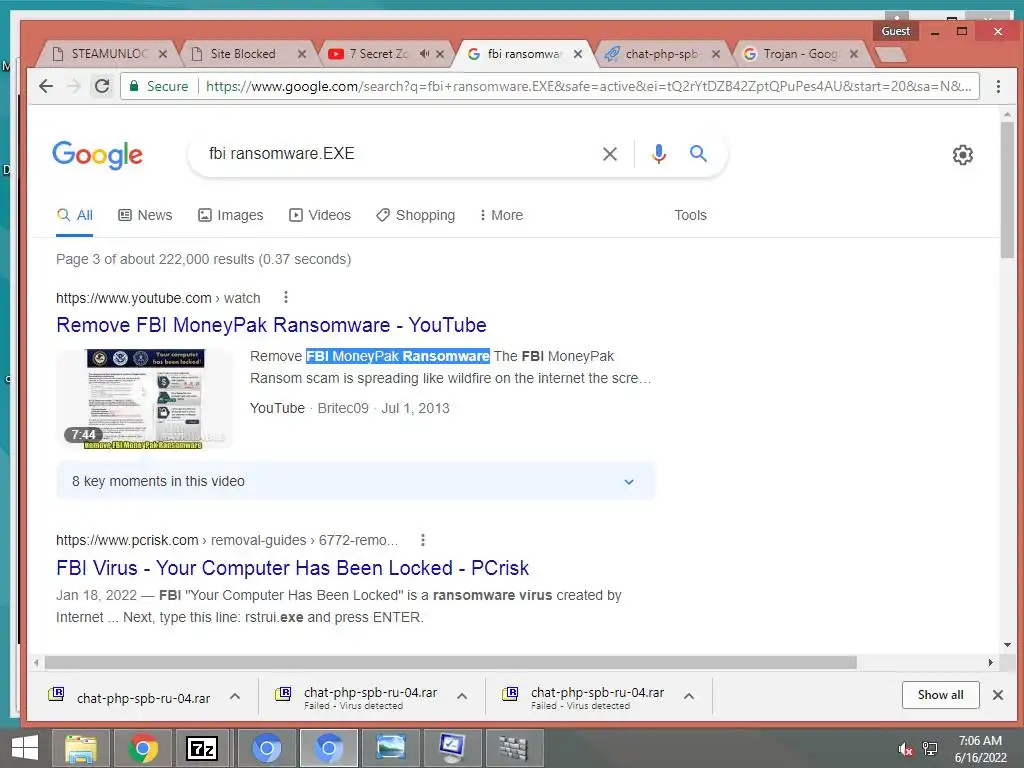
Task: Reload the page with the refresh icon
Action: click(102, 86)
